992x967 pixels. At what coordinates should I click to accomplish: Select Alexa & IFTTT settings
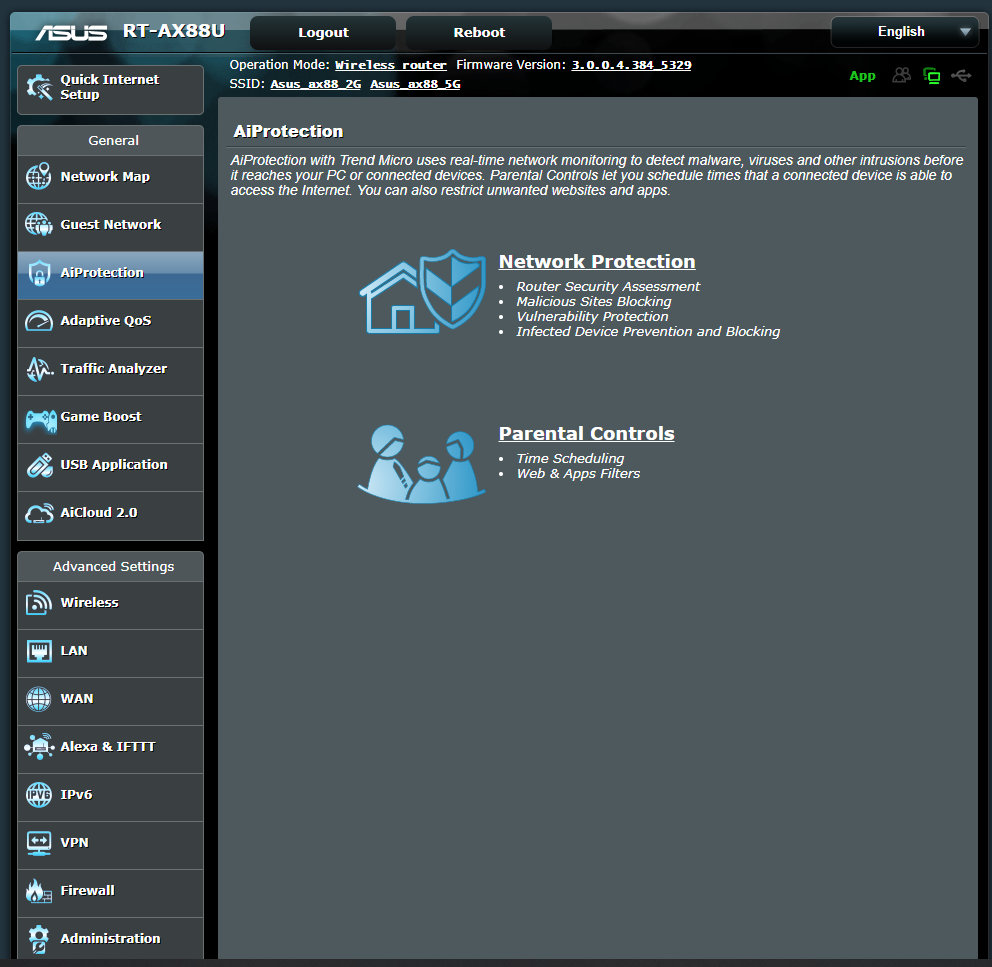(110, 750)
